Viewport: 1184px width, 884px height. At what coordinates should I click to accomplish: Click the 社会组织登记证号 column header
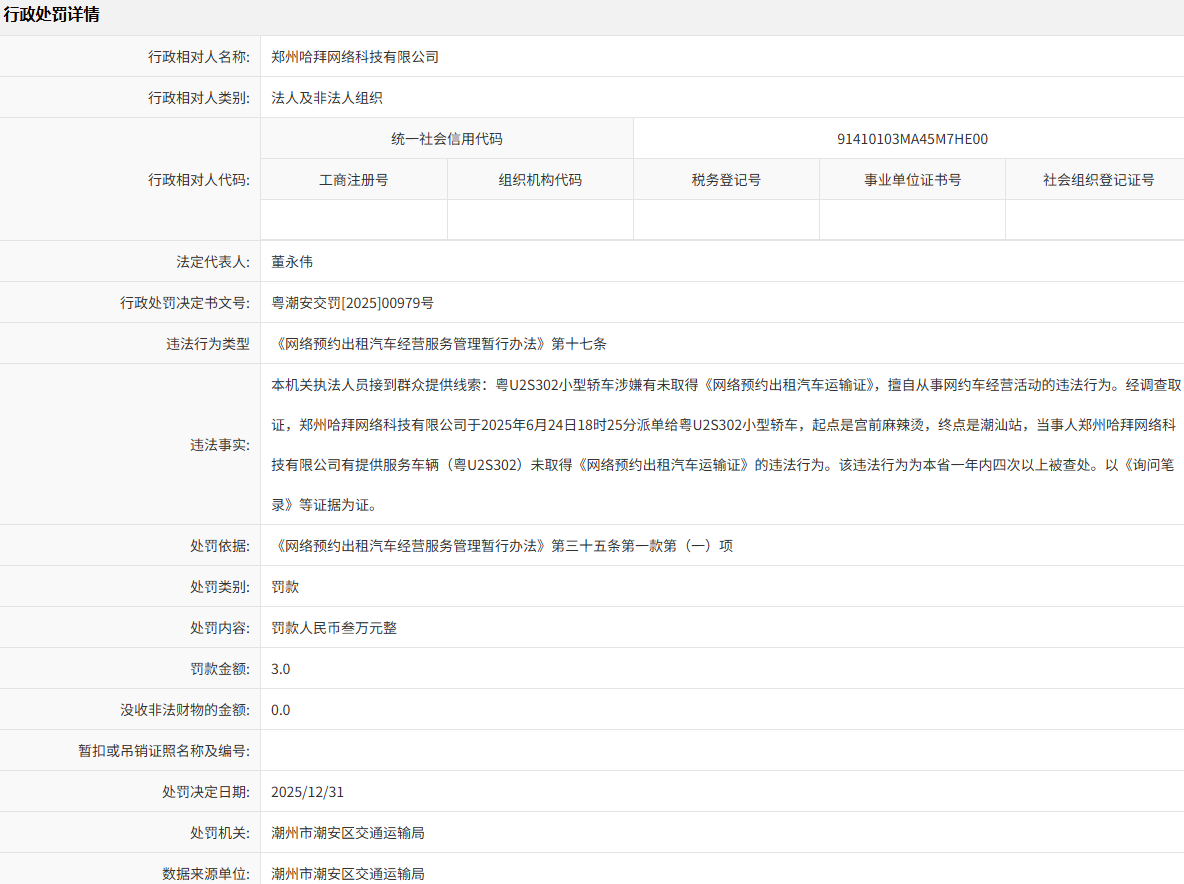1098,180
